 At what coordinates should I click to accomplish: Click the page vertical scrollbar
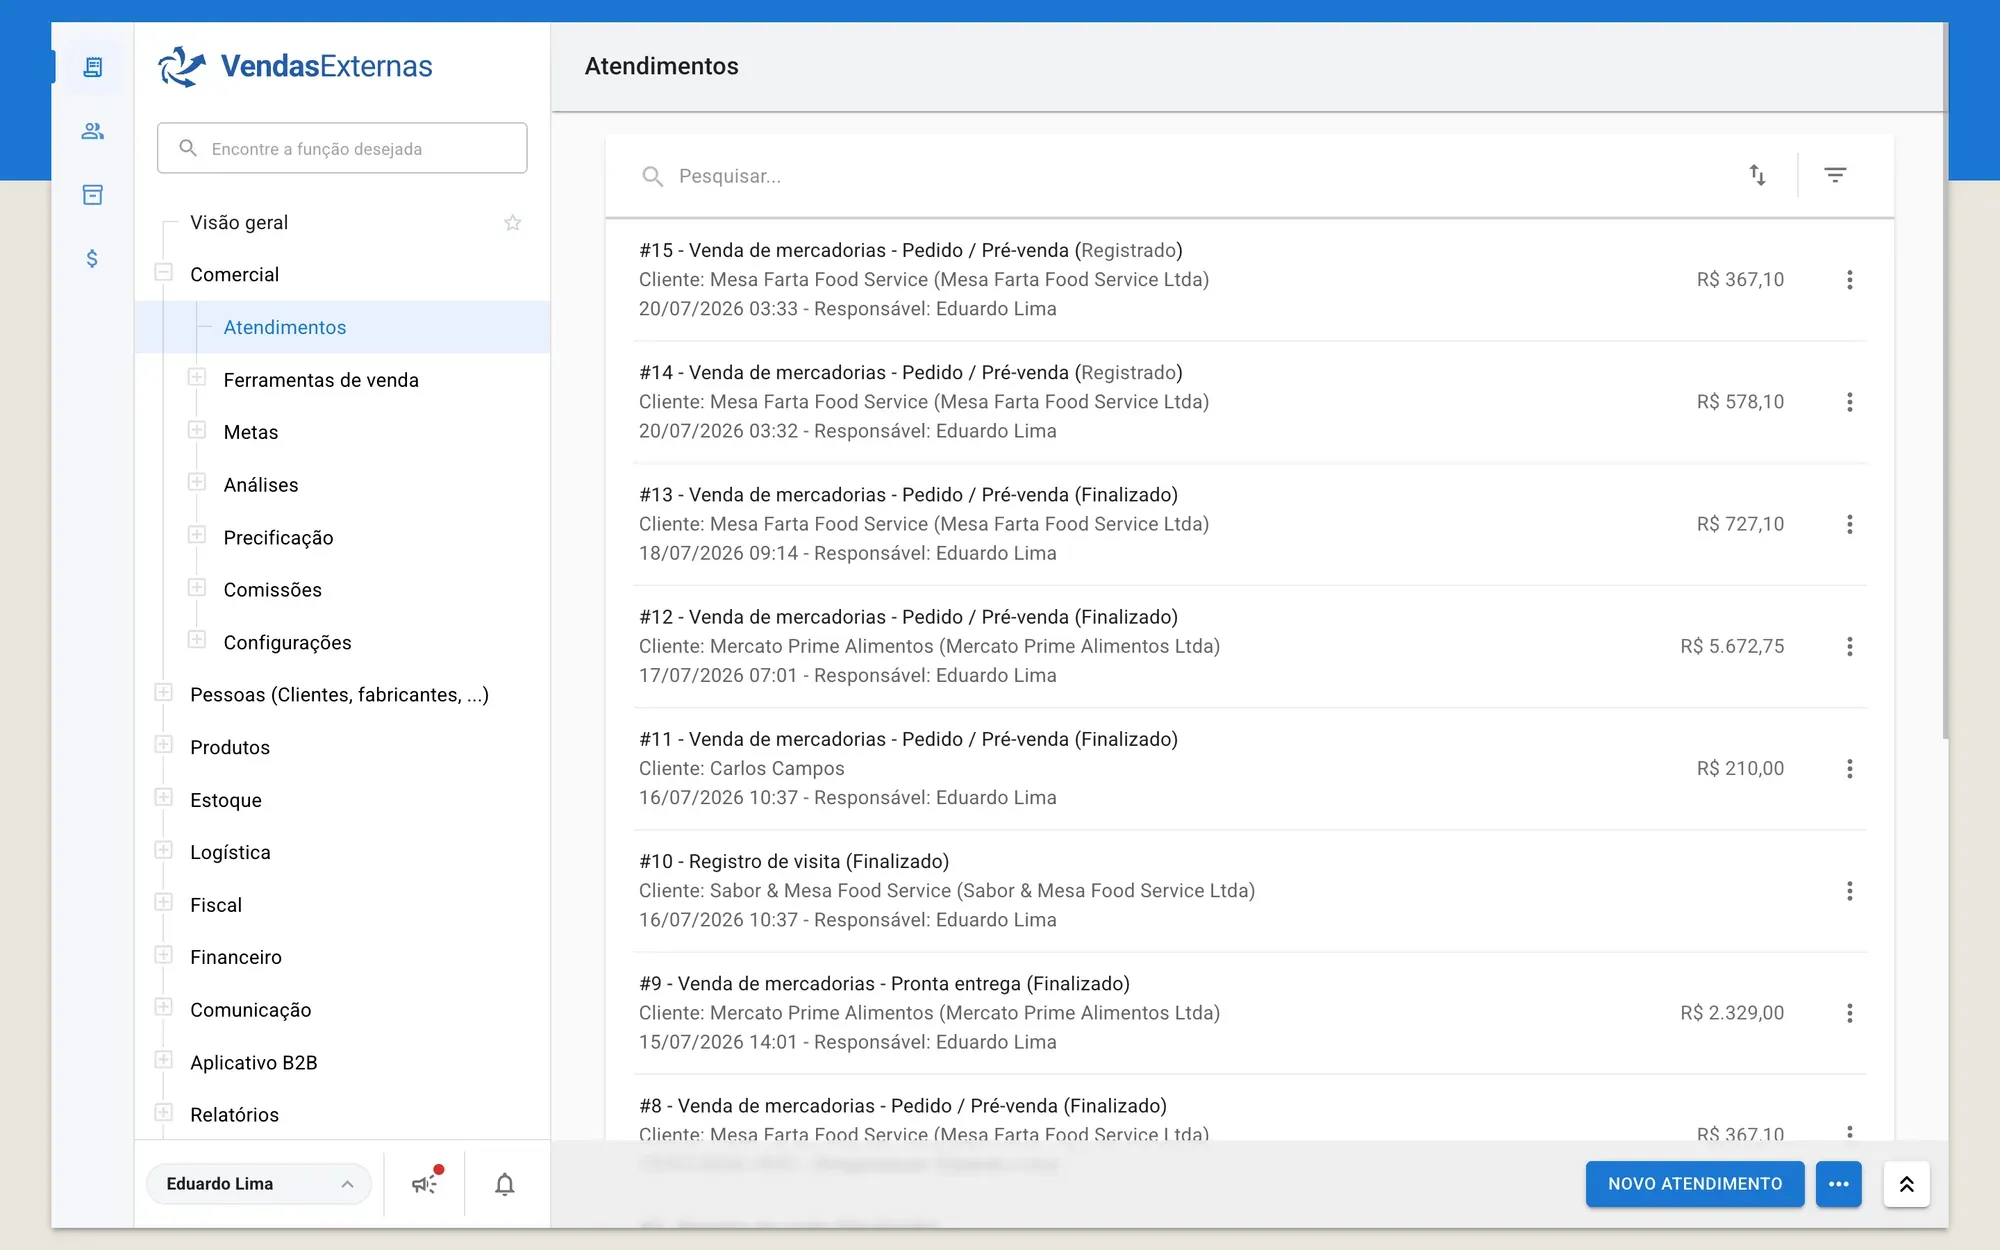pos(1945,380)
